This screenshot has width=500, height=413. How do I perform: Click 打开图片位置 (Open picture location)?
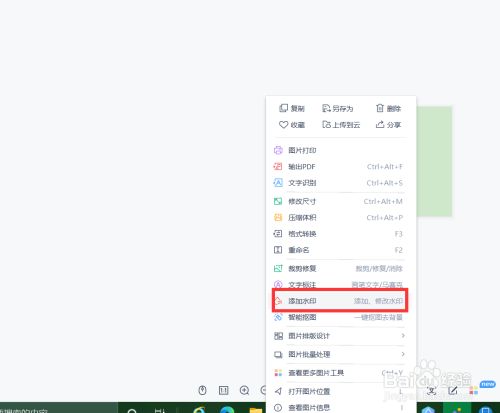point(339,391)
